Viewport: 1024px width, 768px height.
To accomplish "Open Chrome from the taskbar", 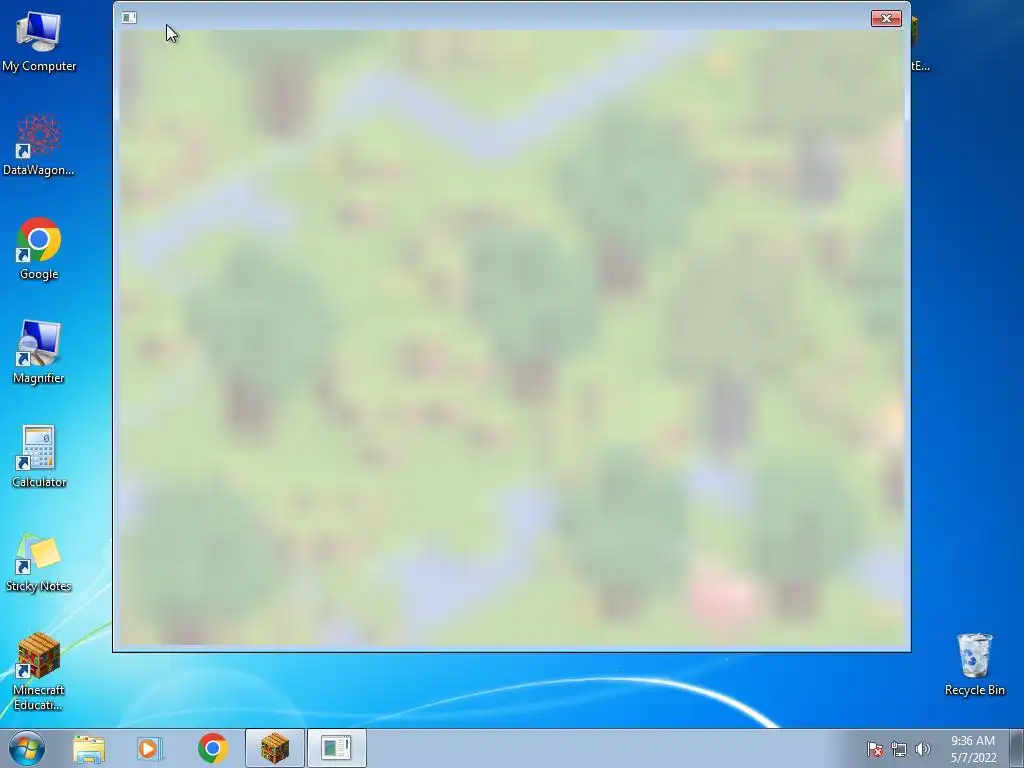I will [x=212, y=748].
